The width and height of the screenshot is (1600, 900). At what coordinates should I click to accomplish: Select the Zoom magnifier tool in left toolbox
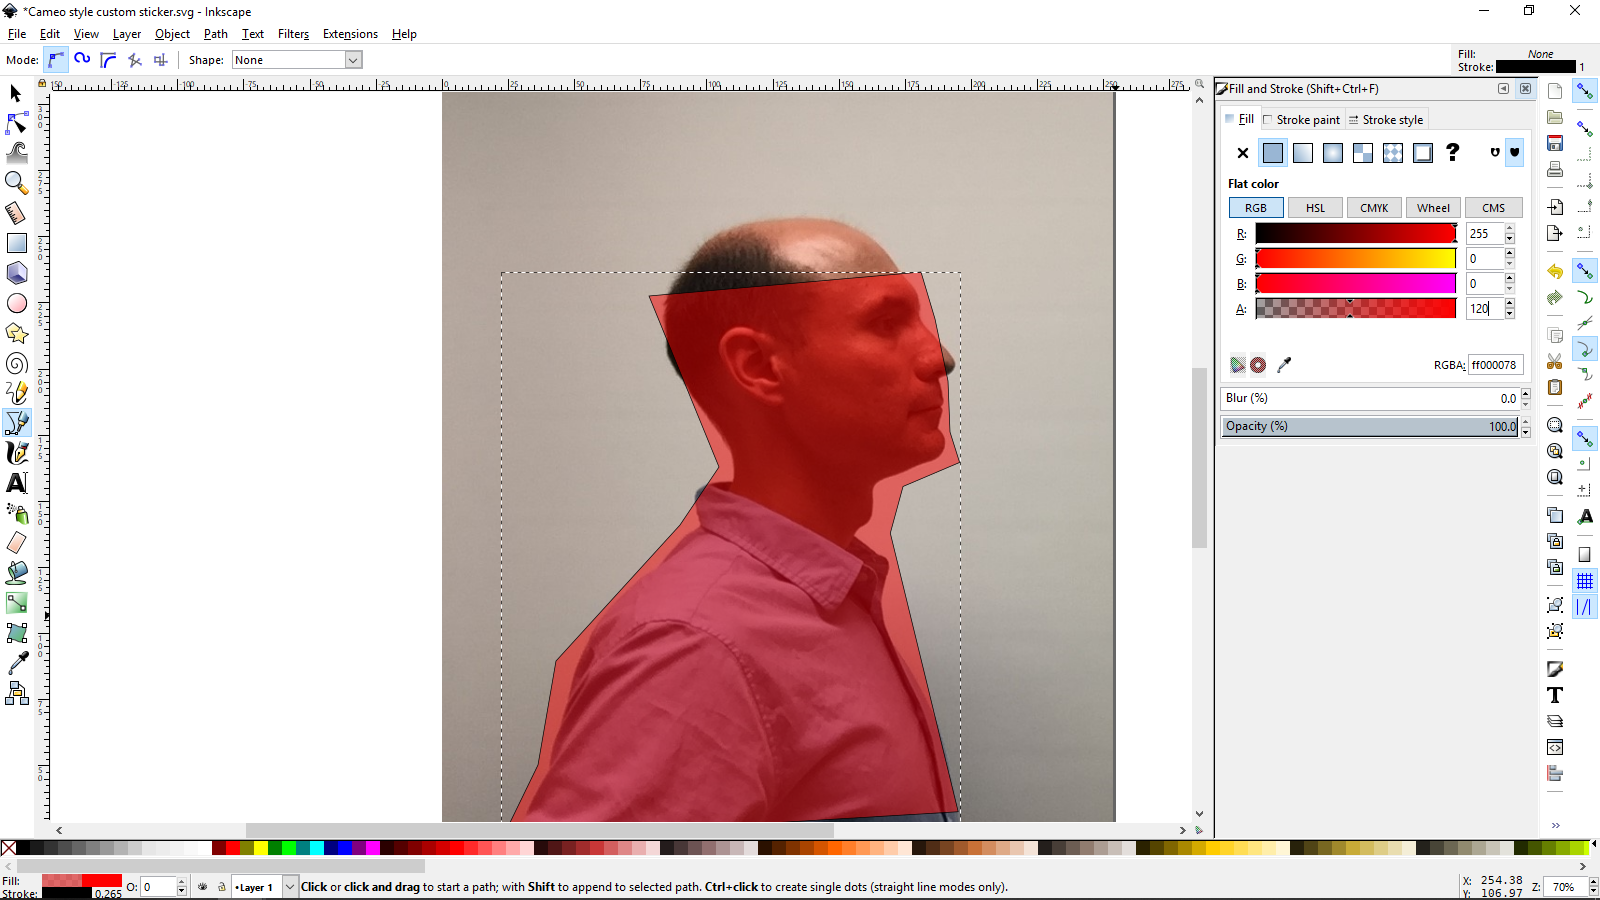[x=16, y=183]
